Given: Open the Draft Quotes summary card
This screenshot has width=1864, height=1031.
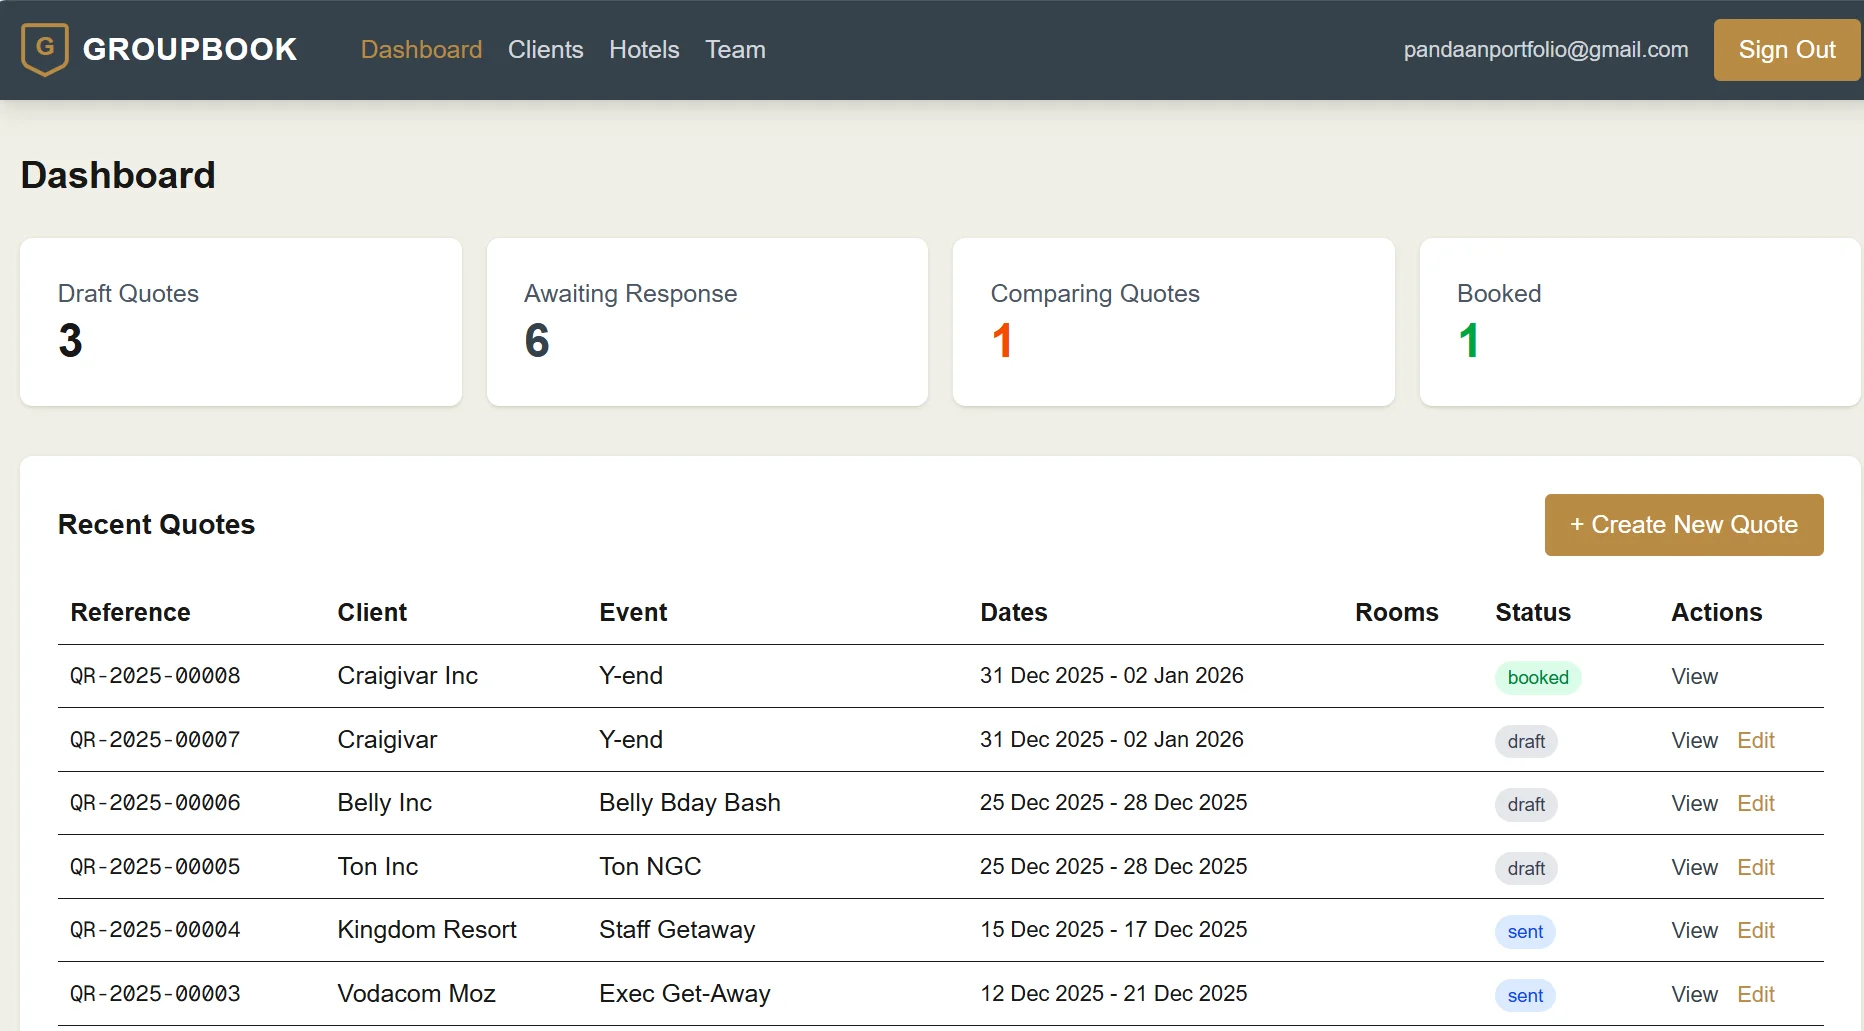Looking at the screenshot, I should click(x=240, y=322).
